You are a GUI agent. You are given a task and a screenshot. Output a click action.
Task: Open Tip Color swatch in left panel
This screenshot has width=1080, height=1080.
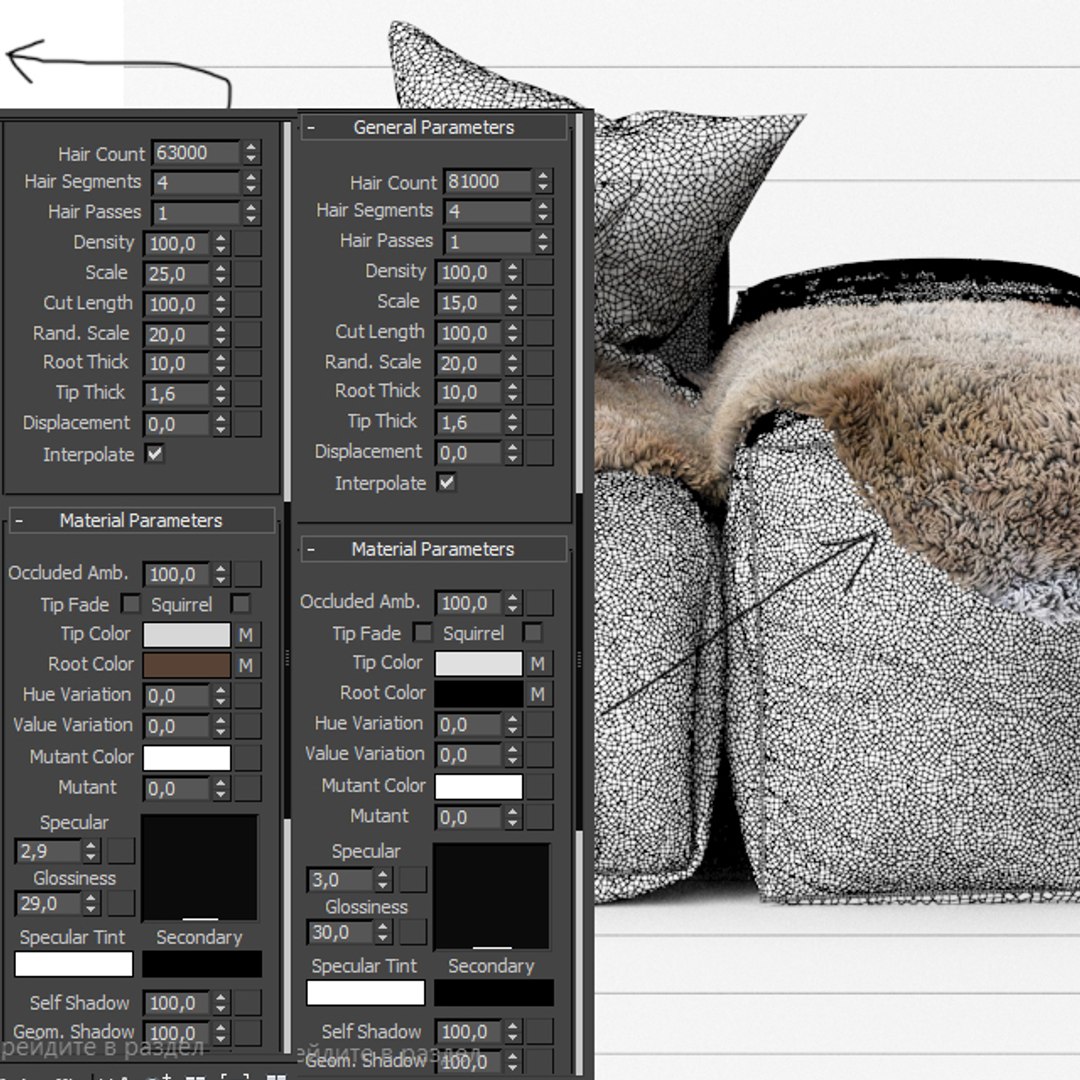coord(187,635)
